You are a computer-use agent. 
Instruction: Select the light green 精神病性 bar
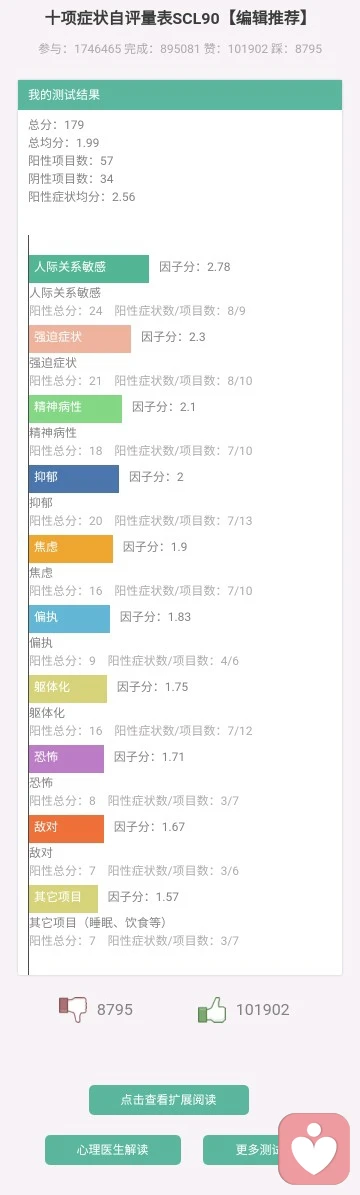click(x=76, y=408)
